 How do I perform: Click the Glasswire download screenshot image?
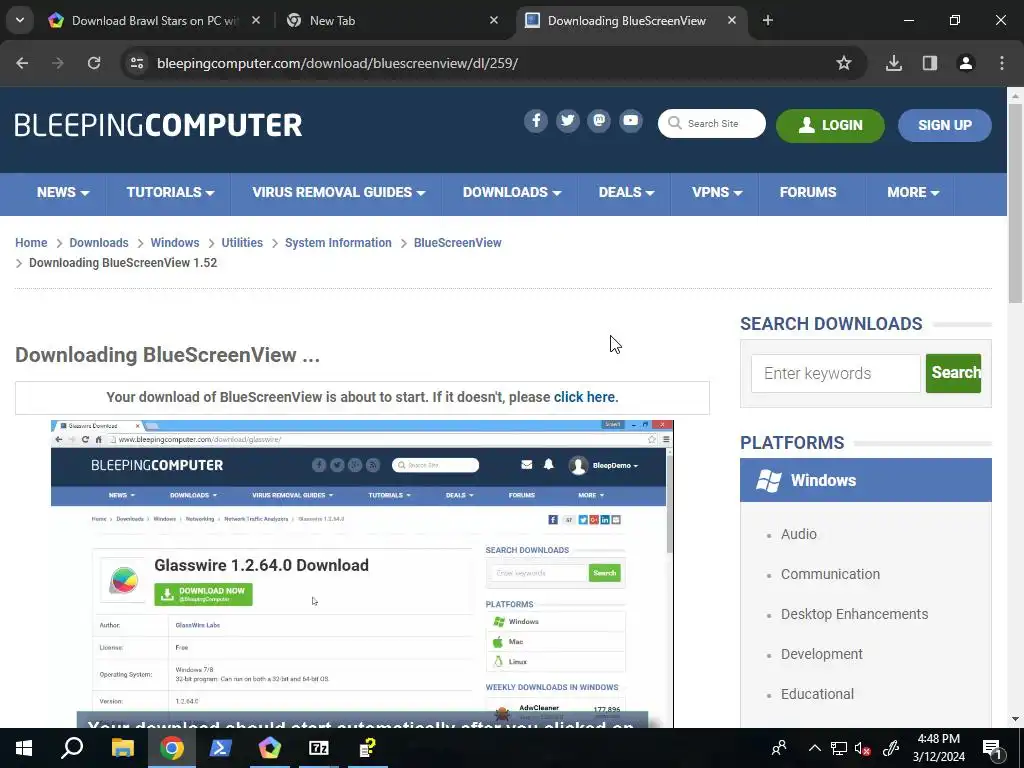point(362,574)
